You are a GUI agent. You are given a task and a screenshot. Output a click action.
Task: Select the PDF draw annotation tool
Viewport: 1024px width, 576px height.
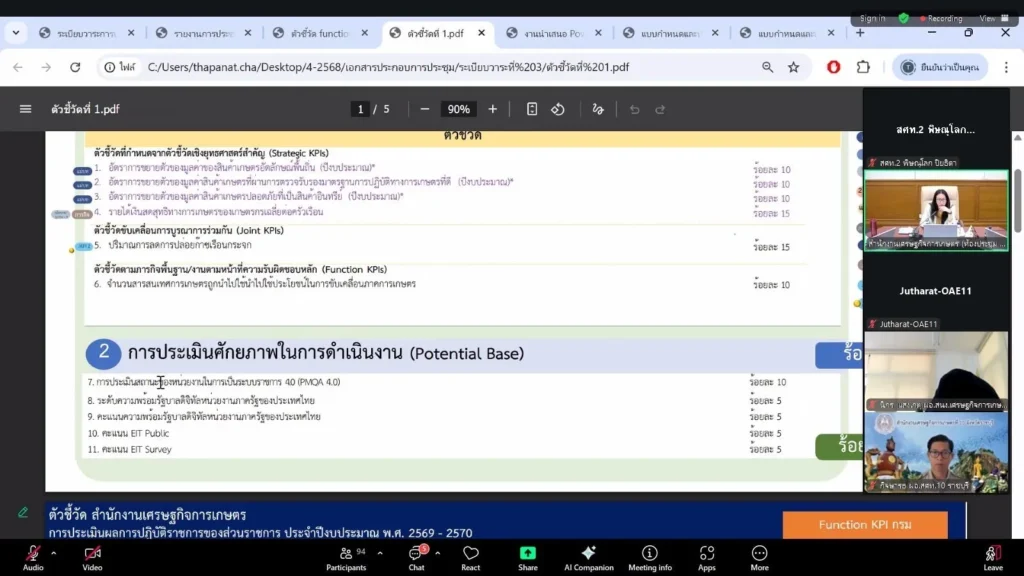[x=598, y=109]
